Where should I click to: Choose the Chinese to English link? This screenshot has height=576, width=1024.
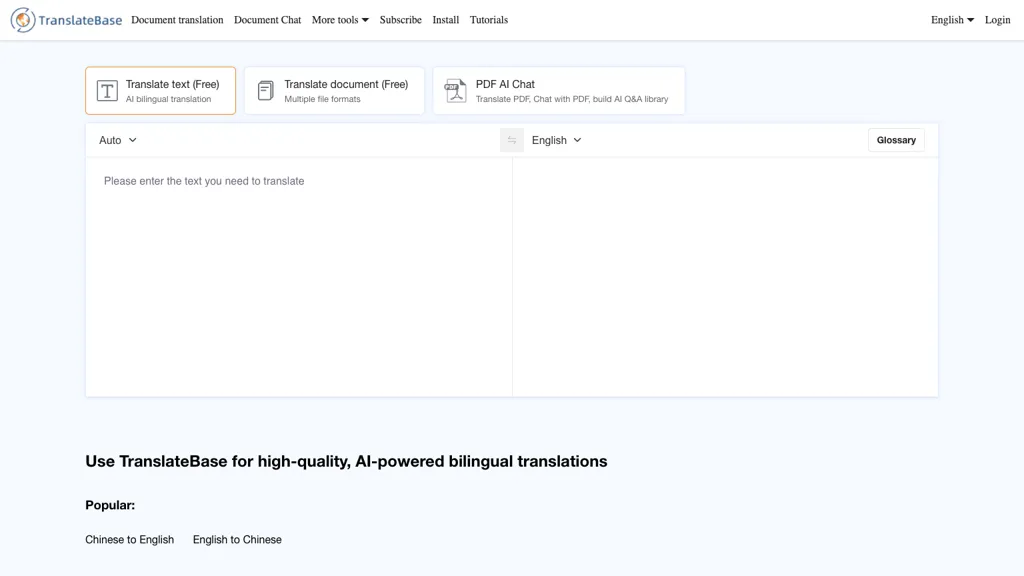[129, 540]
